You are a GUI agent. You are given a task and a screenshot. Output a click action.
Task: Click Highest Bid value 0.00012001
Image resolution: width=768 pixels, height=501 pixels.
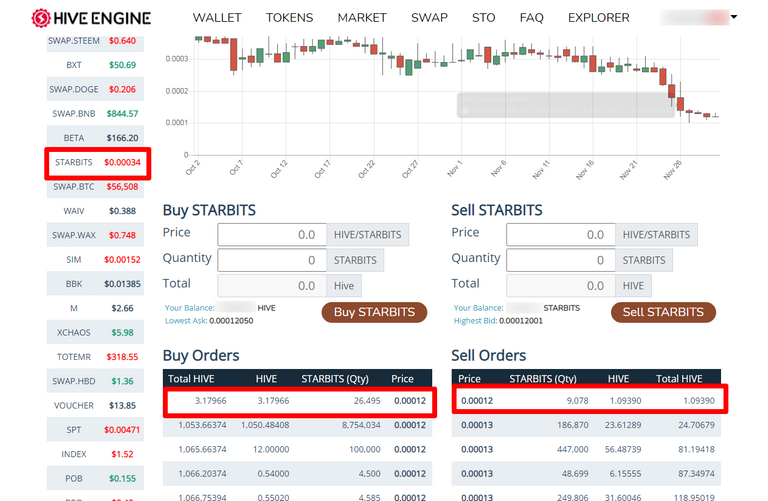521,321
